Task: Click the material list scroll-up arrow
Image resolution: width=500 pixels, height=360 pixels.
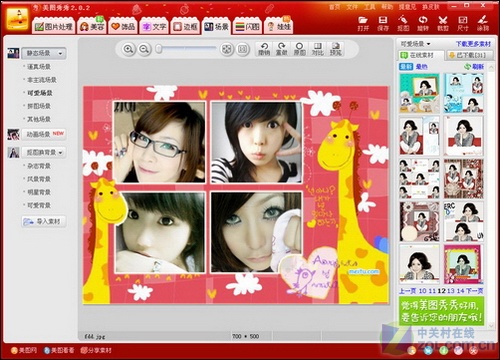Action: (491, 68)
